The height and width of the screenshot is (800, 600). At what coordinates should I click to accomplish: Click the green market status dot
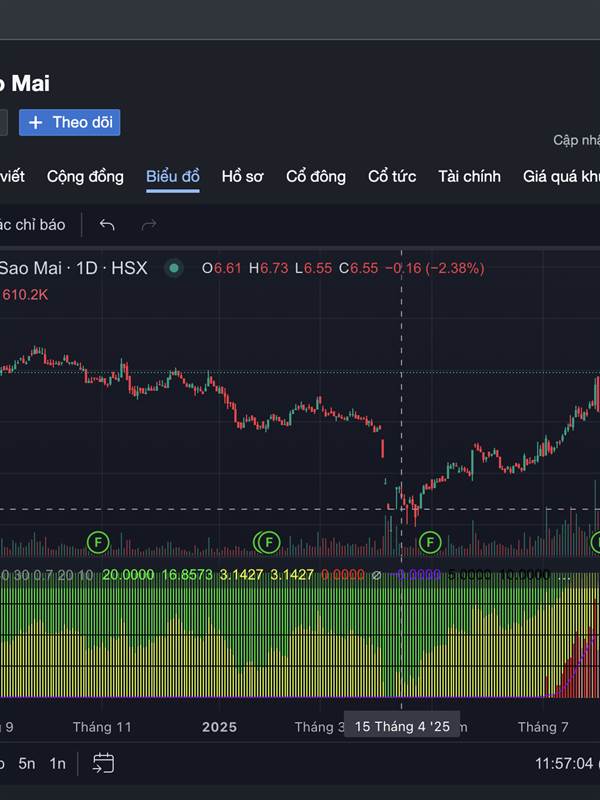tap(174, 268)
